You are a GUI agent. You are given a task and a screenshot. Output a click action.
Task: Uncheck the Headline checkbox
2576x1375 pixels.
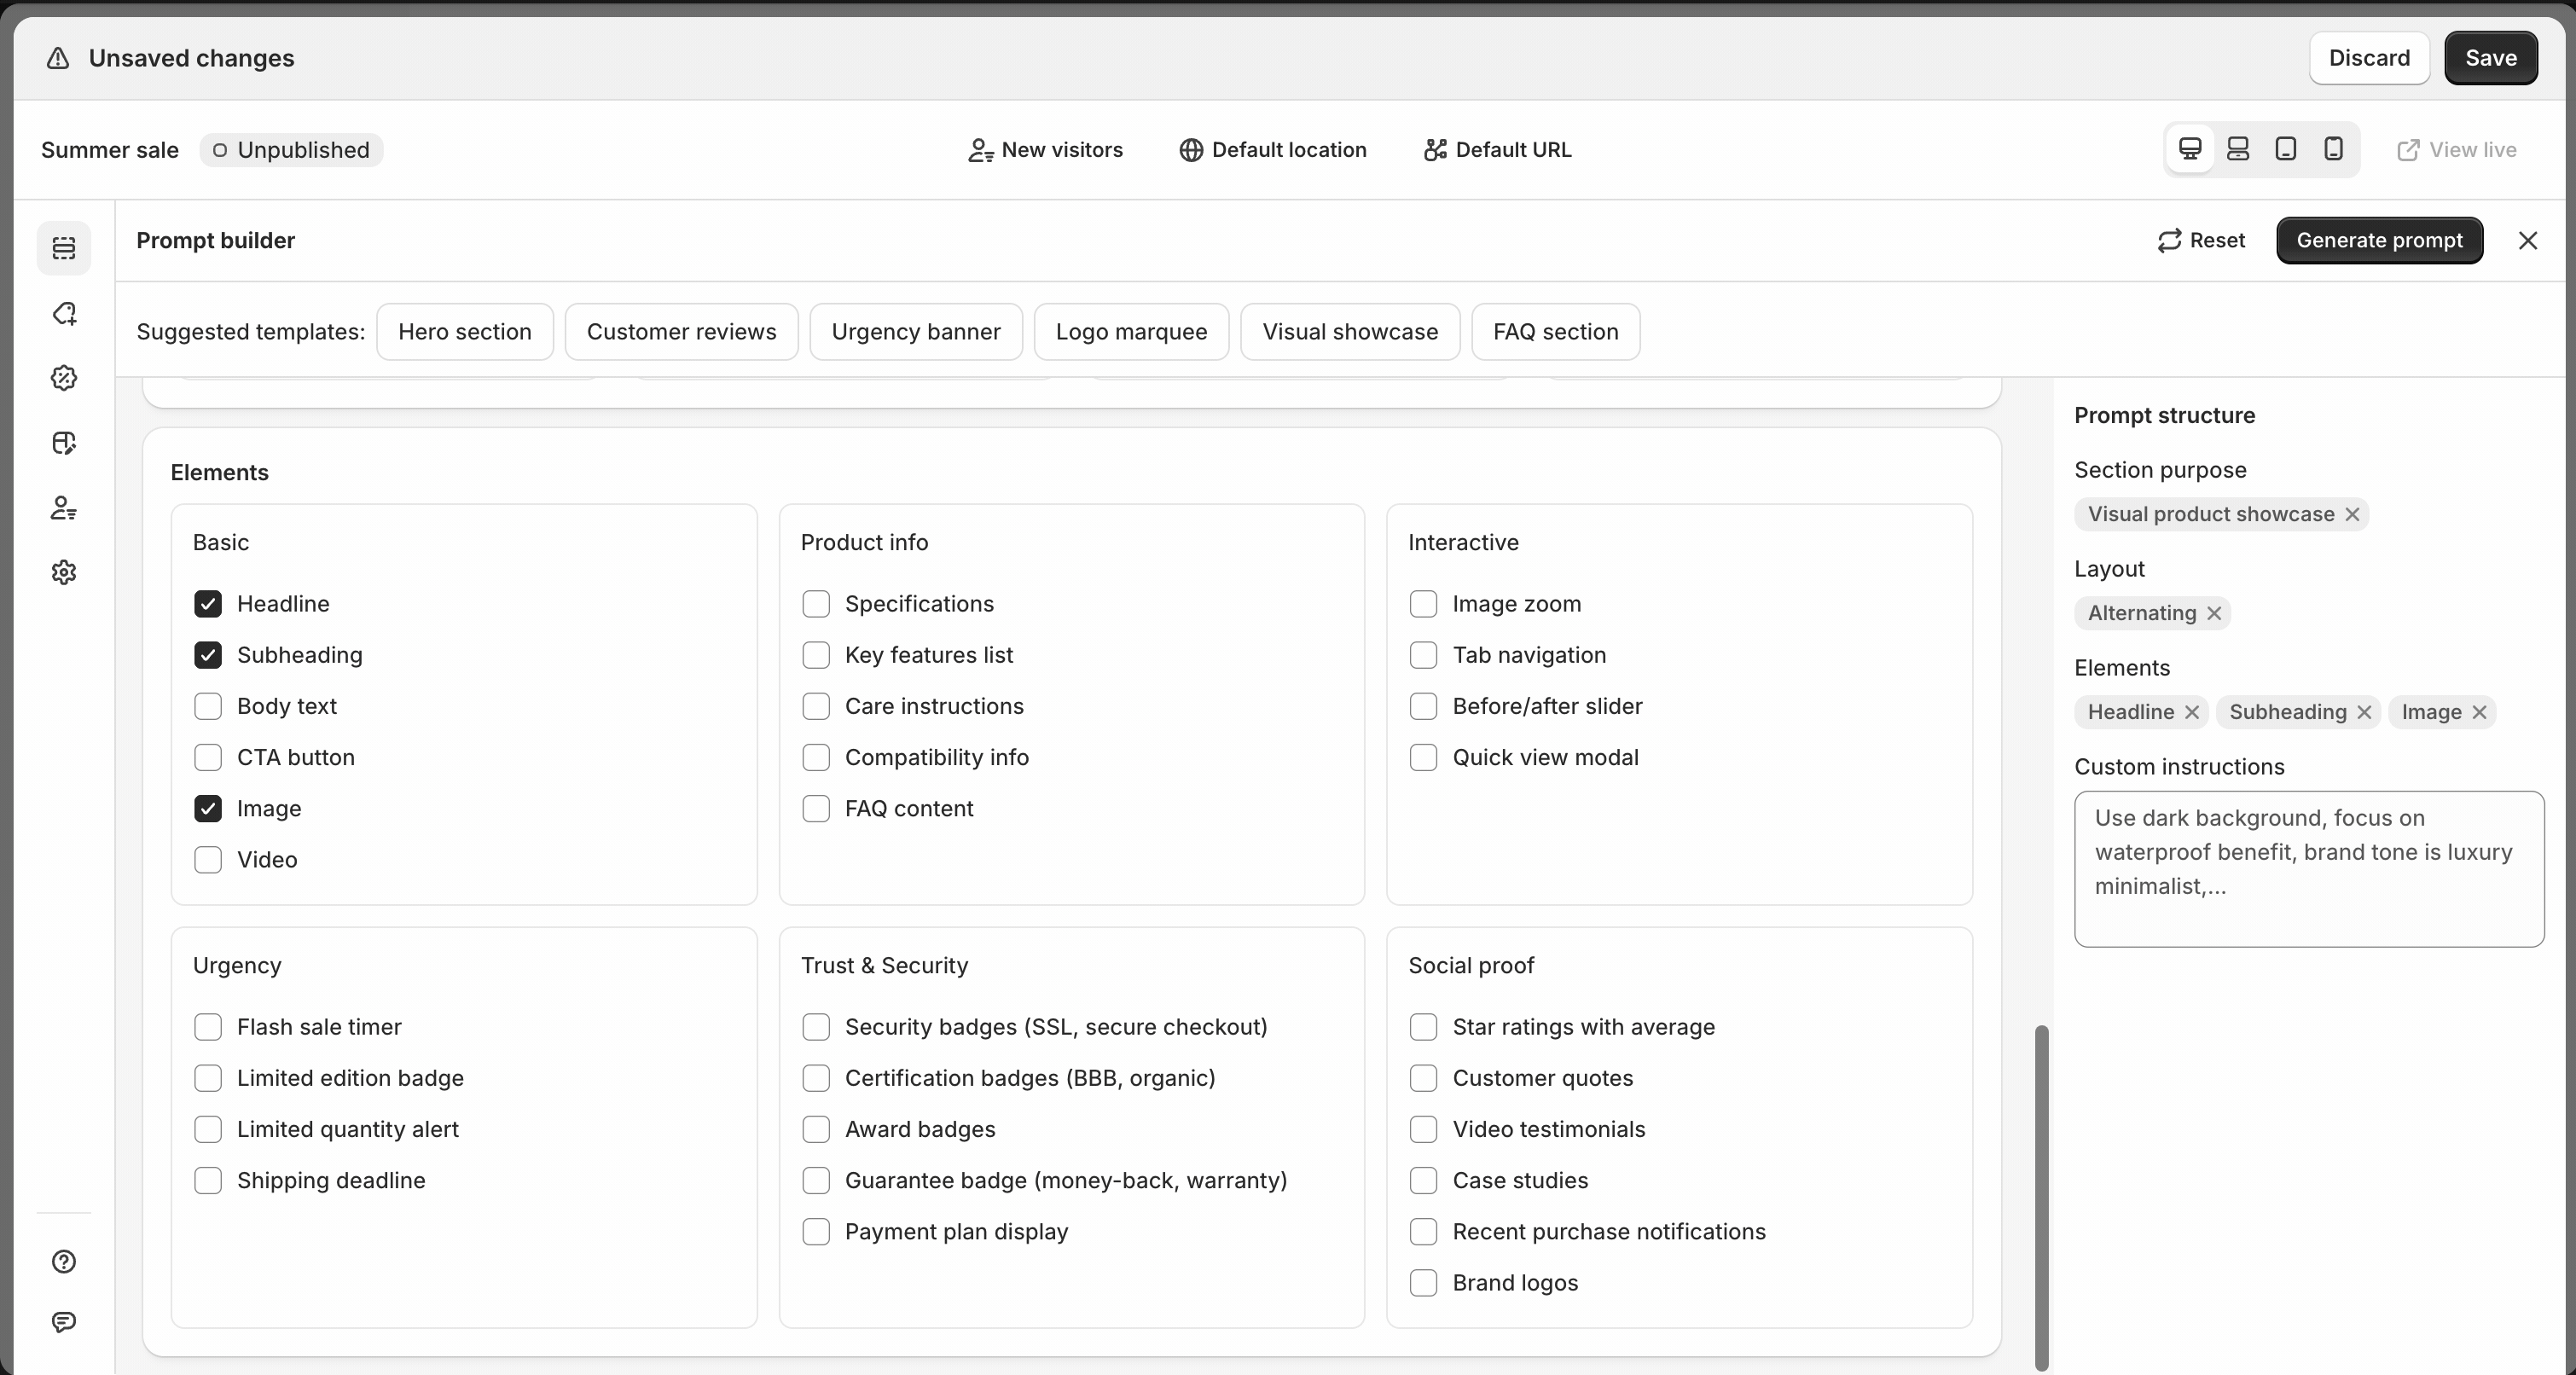click(208, 604)
